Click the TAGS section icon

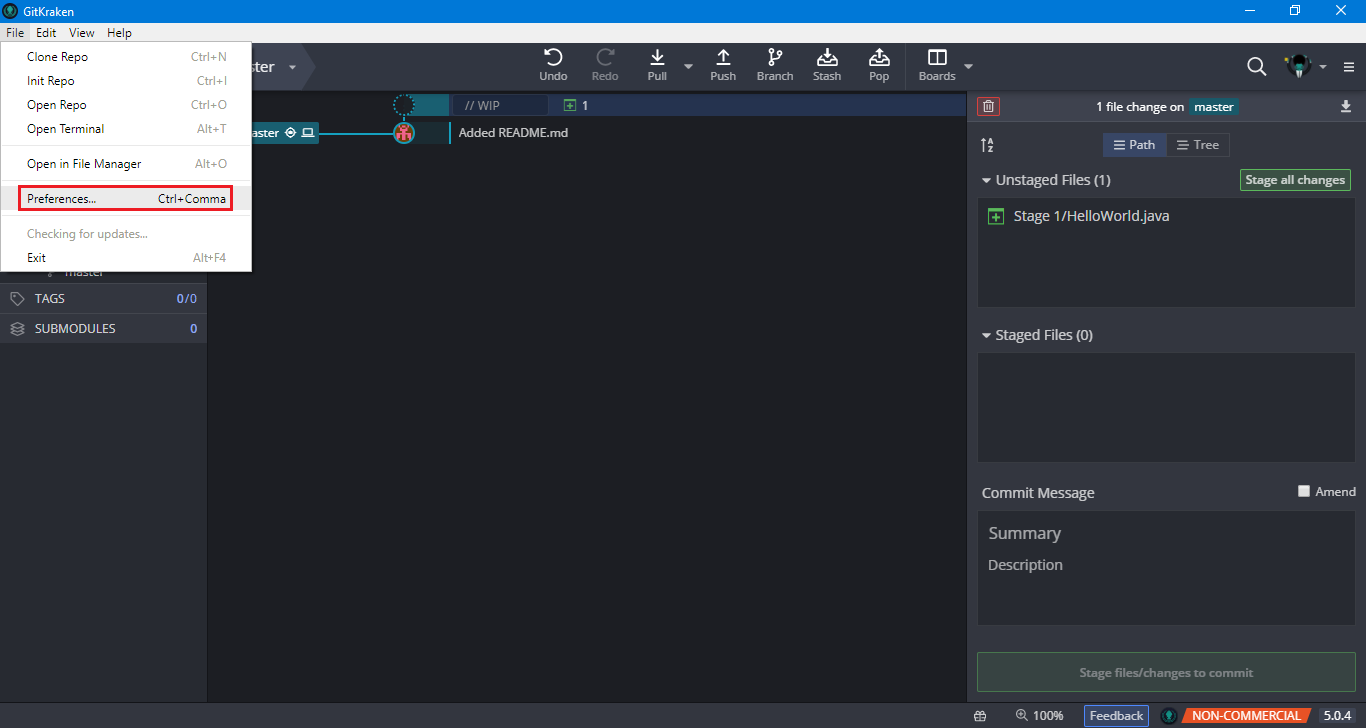click(x=17, y=299)
